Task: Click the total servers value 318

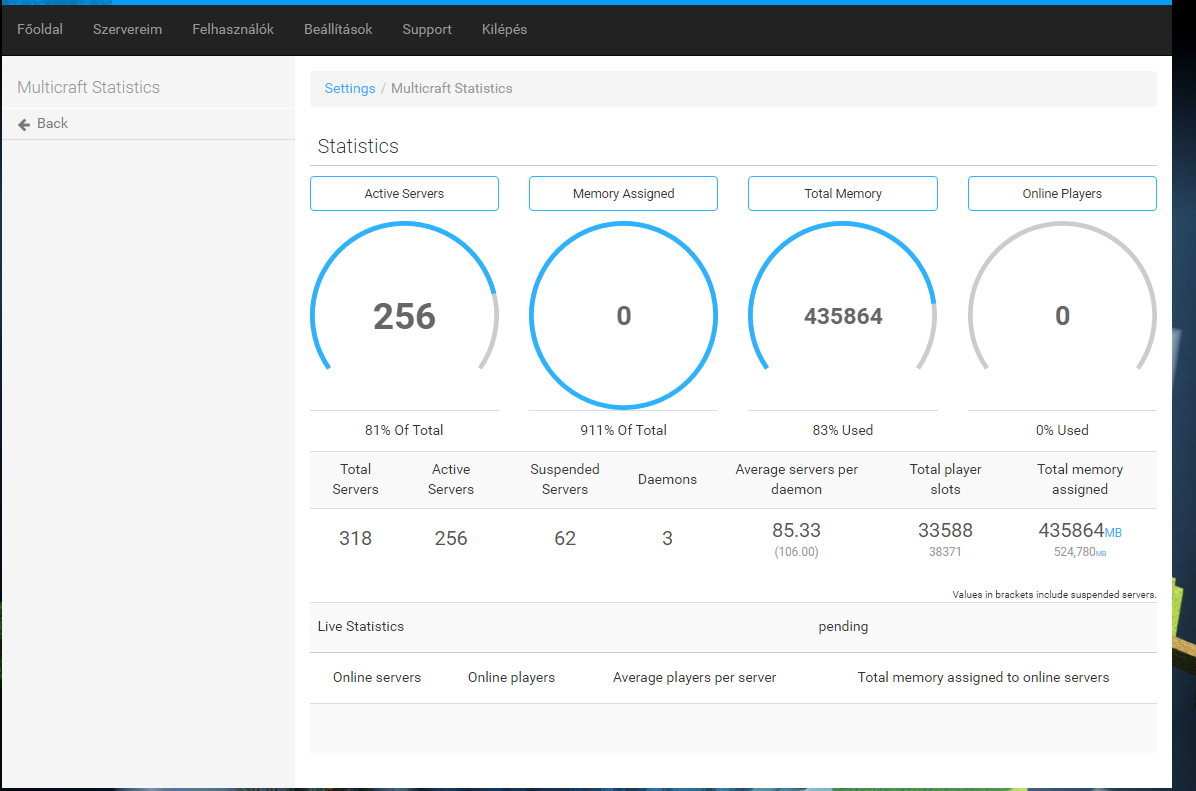Action: point(355,539)
